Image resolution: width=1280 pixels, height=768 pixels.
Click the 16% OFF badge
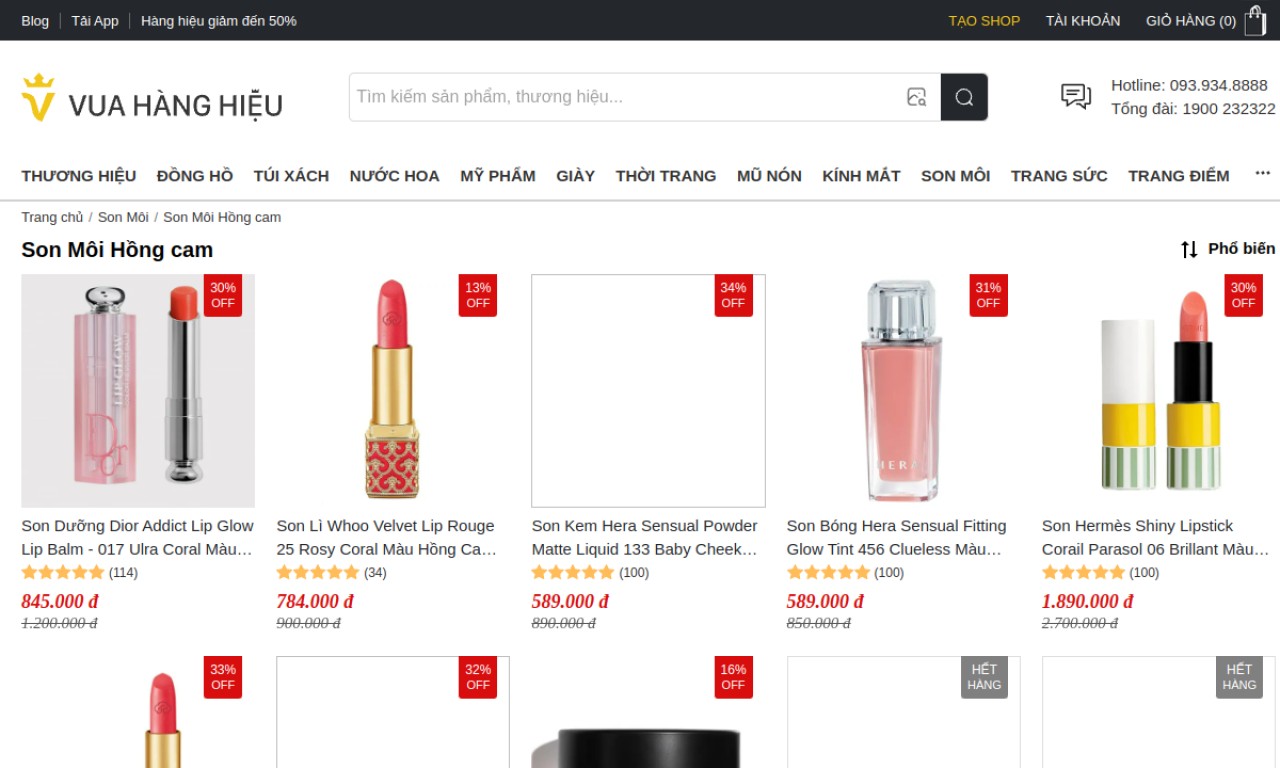click(x=733, y=677)
